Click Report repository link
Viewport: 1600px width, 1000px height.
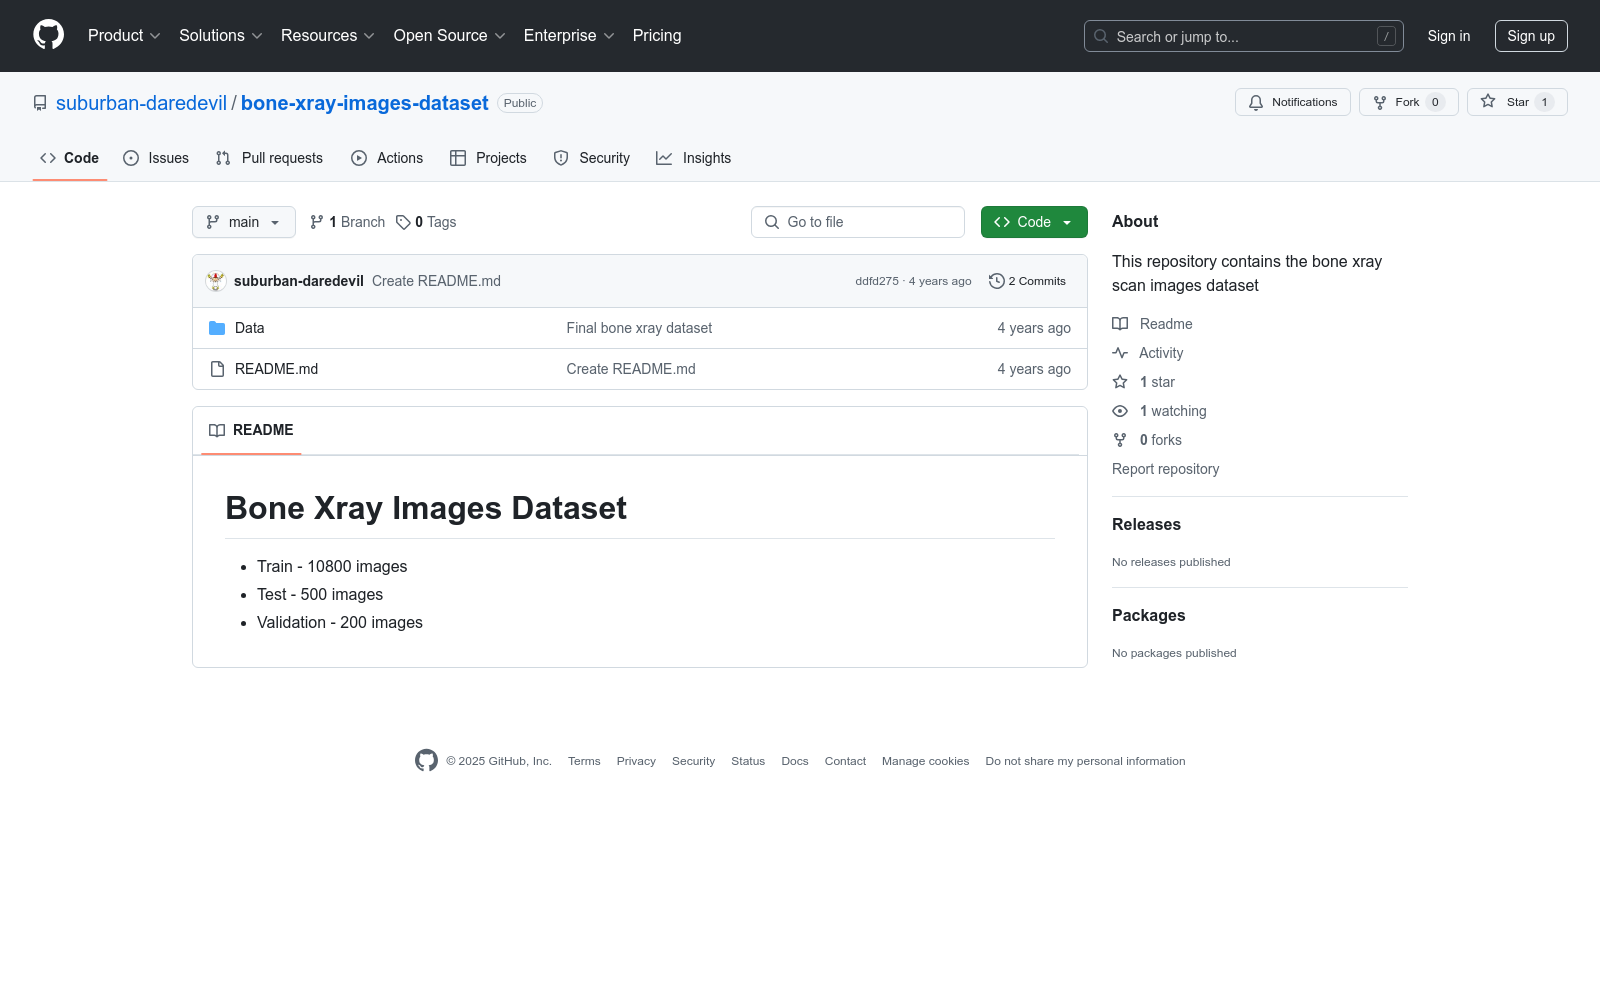[x=1165, y=469]
